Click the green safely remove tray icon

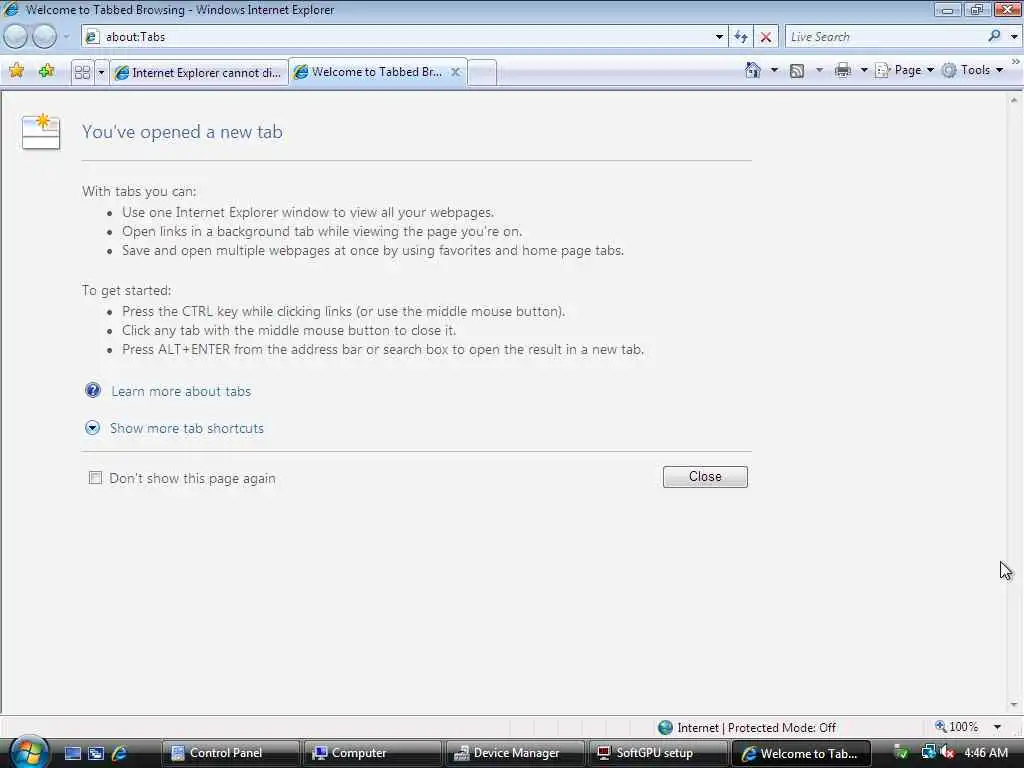[901, 753]
